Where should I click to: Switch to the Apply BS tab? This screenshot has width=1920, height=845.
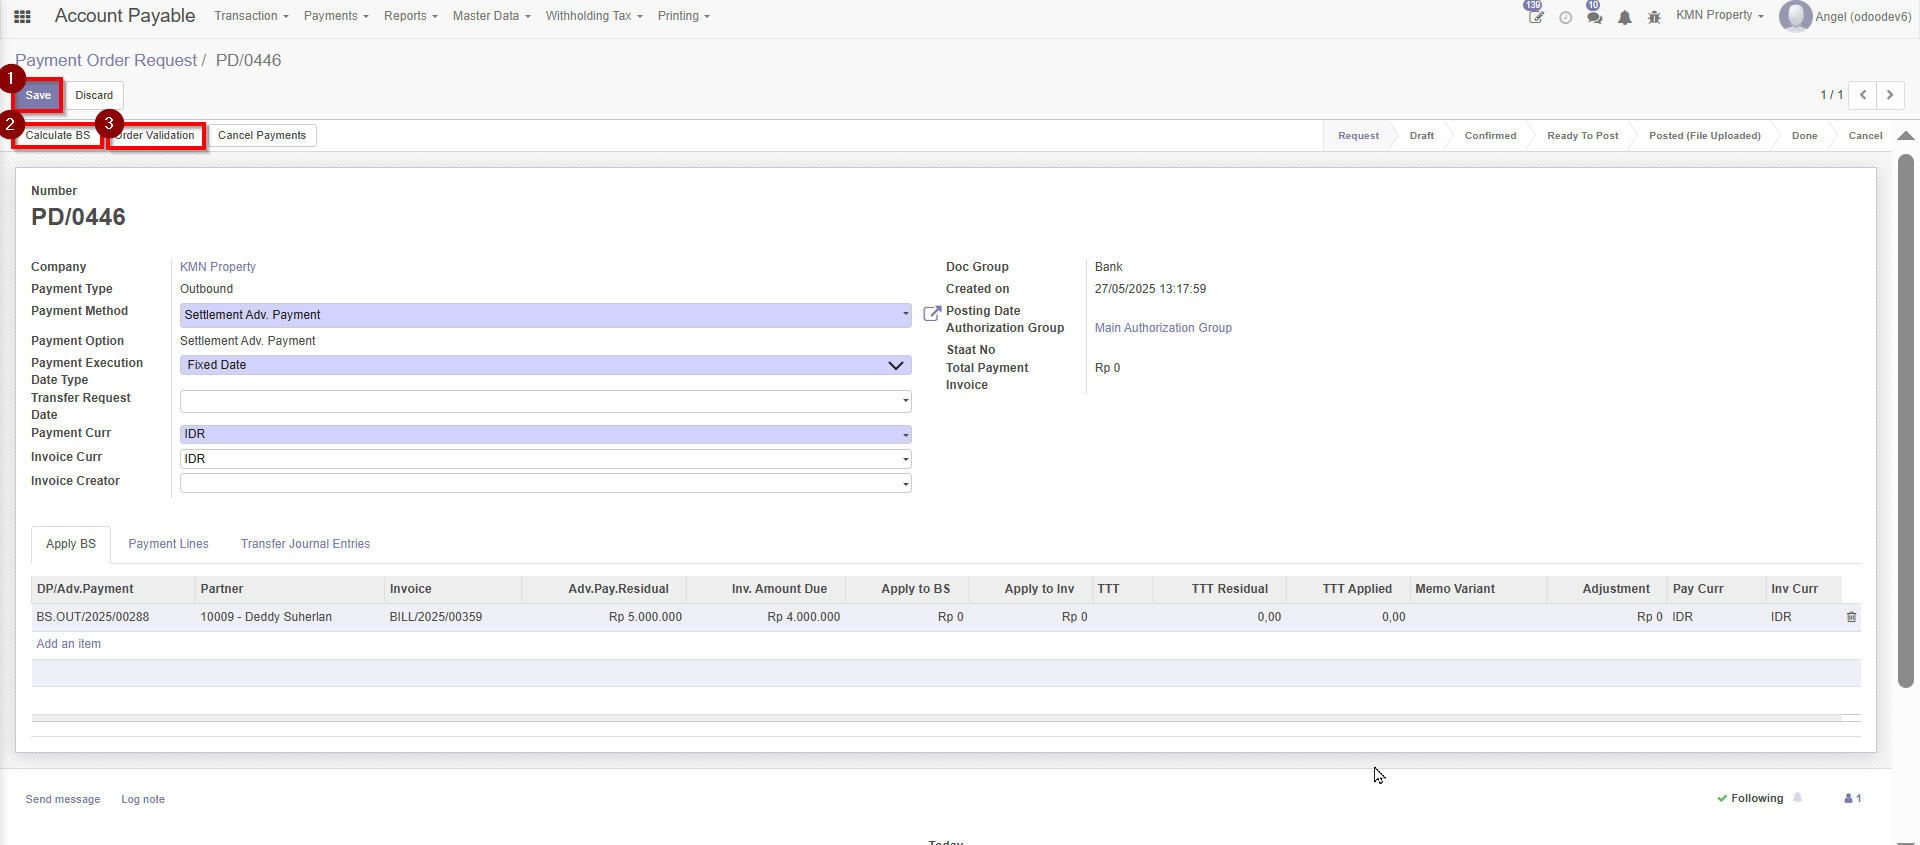(71, 544)
